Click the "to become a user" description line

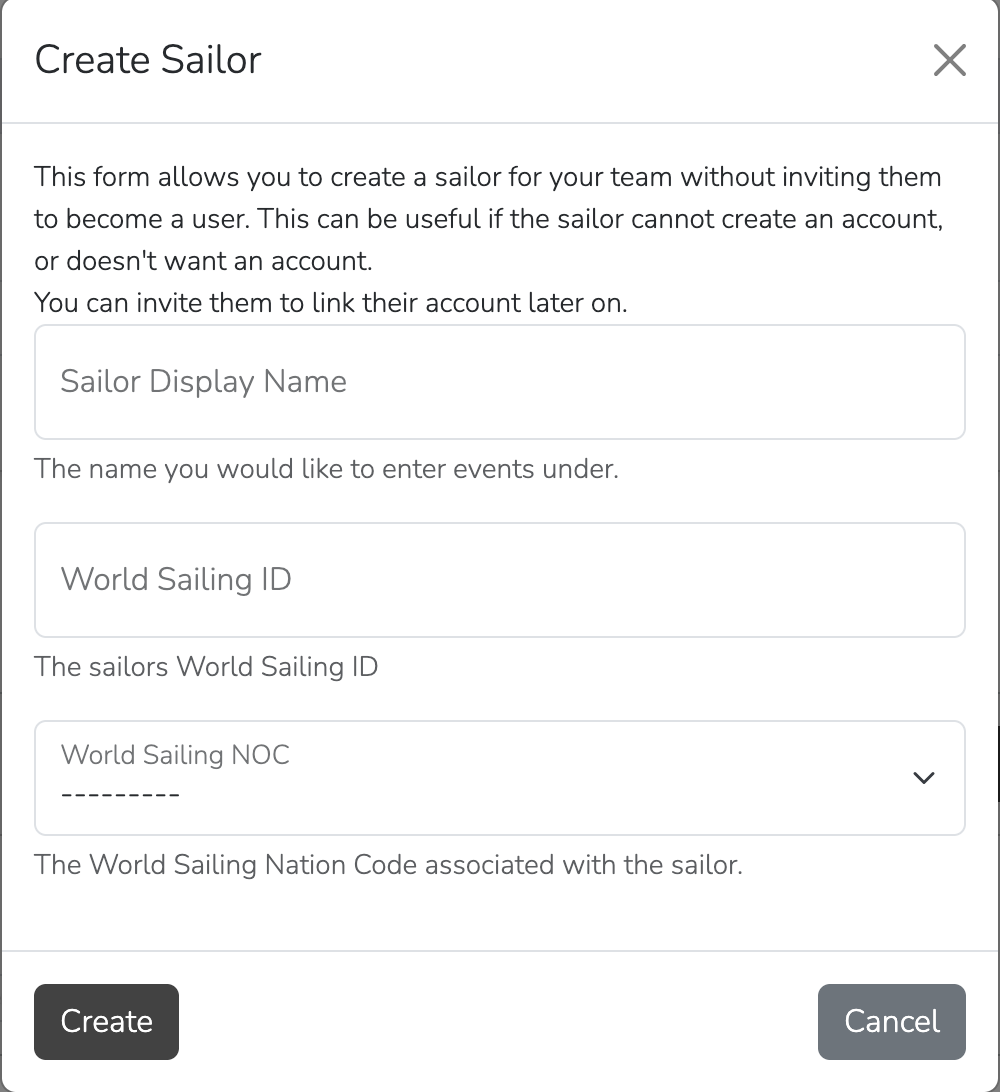[487, 220]
